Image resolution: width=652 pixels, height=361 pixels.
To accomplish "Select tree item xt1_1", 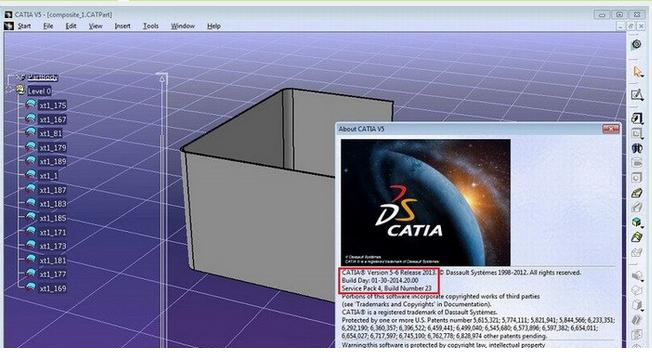I will pos(49,176).
